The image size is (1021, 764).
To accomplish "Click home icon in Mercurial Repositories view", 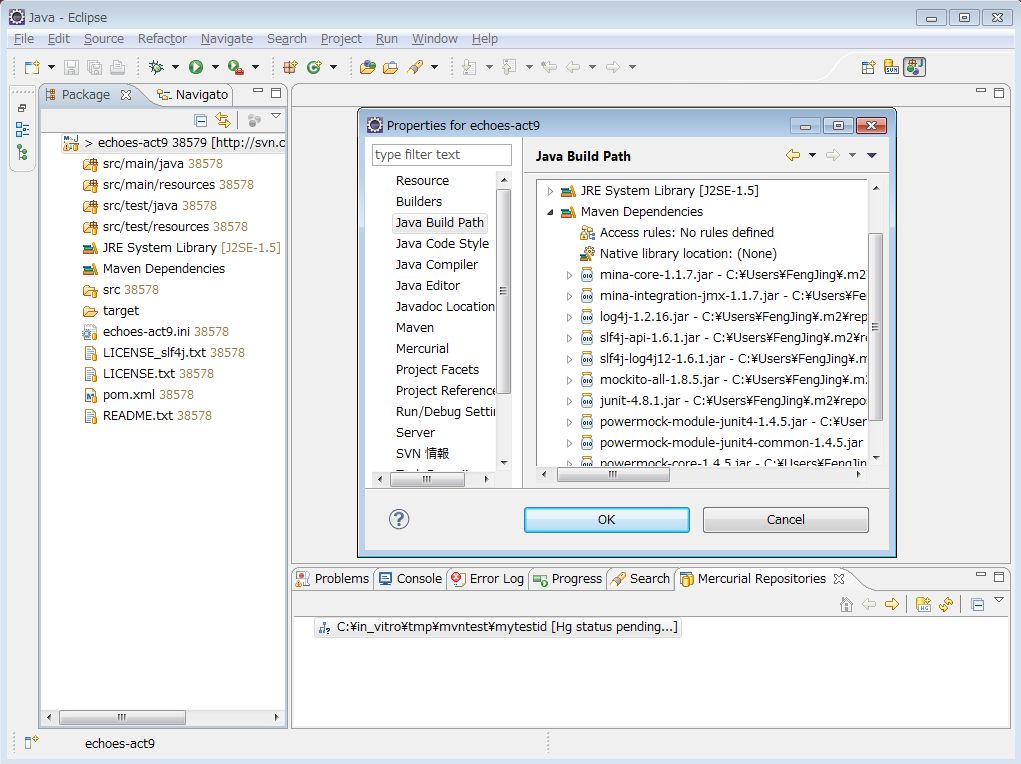I will [x=846, y=604].
